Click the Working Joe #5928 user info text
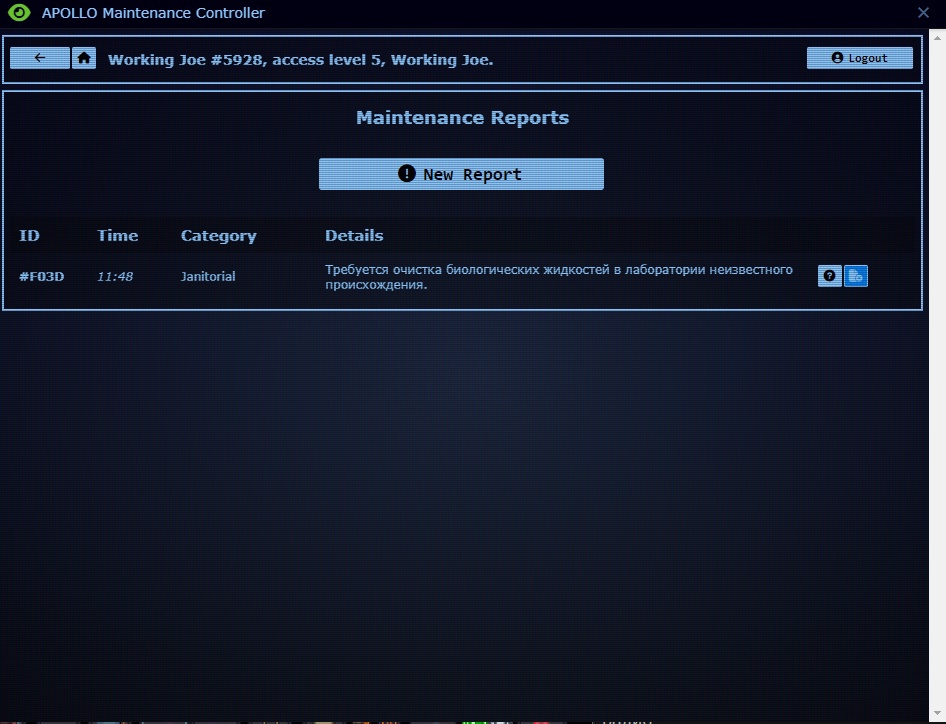Image resolution: width=946 pixels, height=724 pixels. (300, 60)
